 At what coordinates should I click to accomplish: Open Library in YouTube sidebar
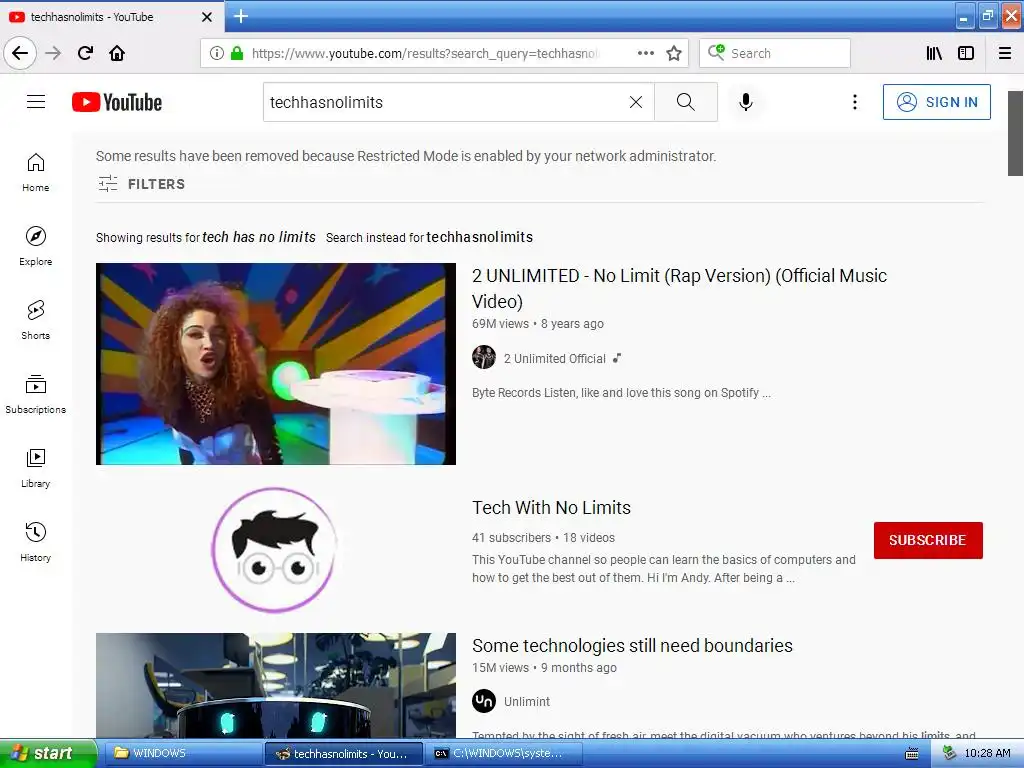coord(36,468)
